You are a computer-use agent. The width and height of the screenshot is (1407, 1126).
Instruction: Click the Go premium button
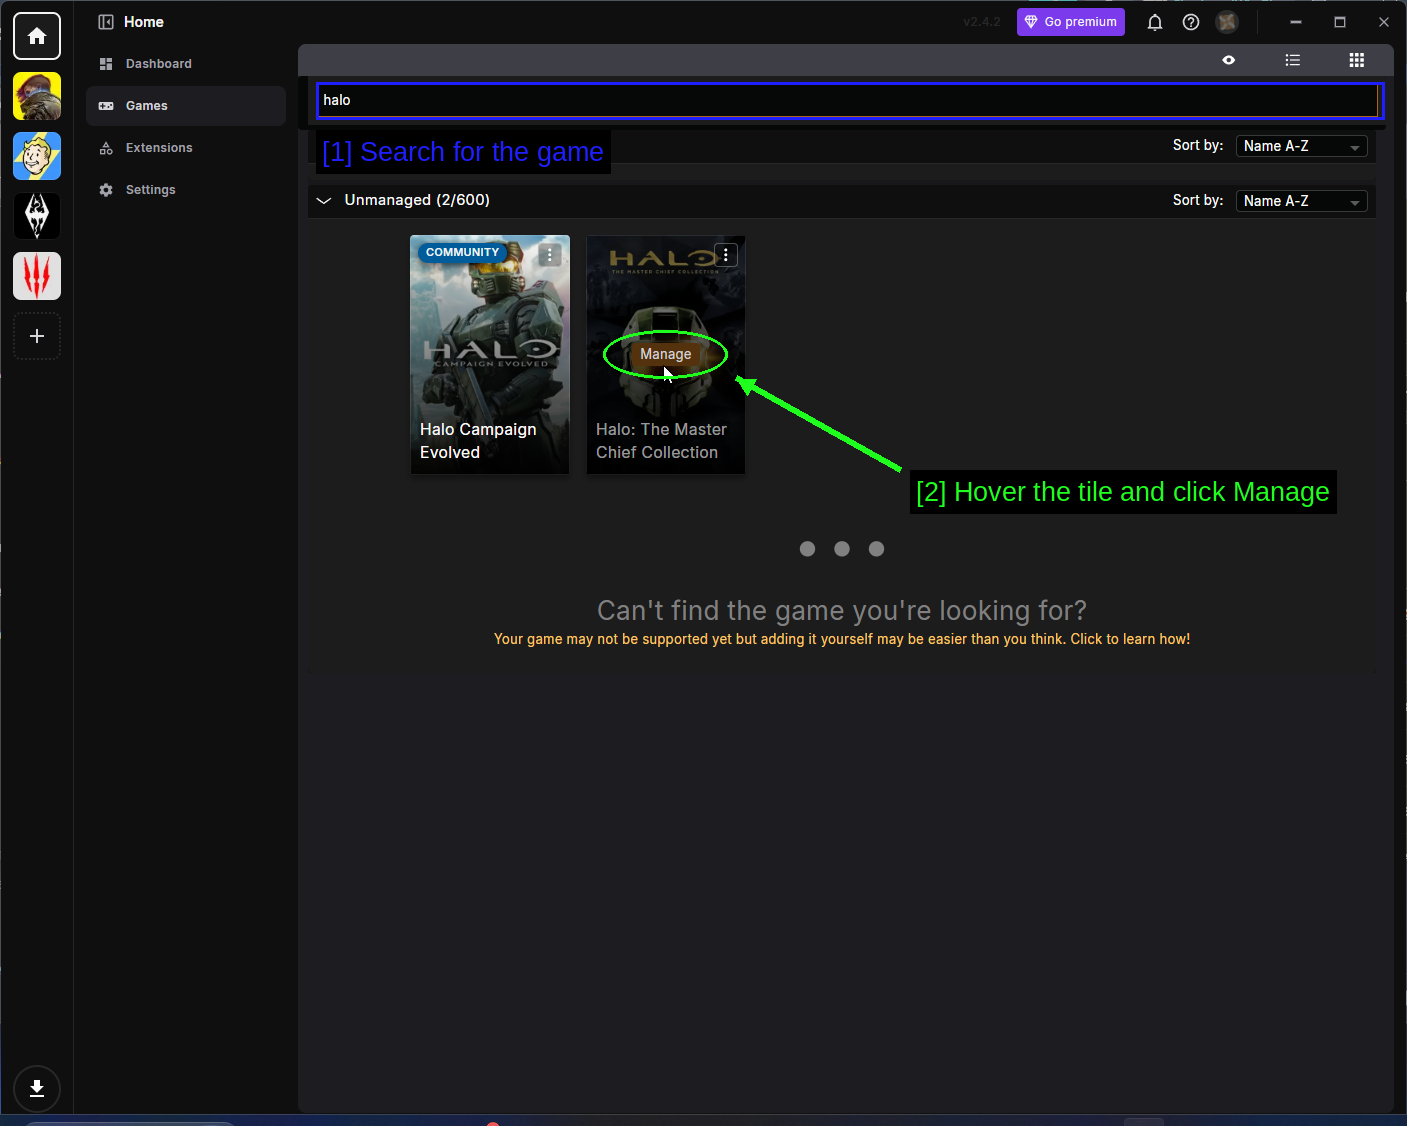(x=1071, y=22)
